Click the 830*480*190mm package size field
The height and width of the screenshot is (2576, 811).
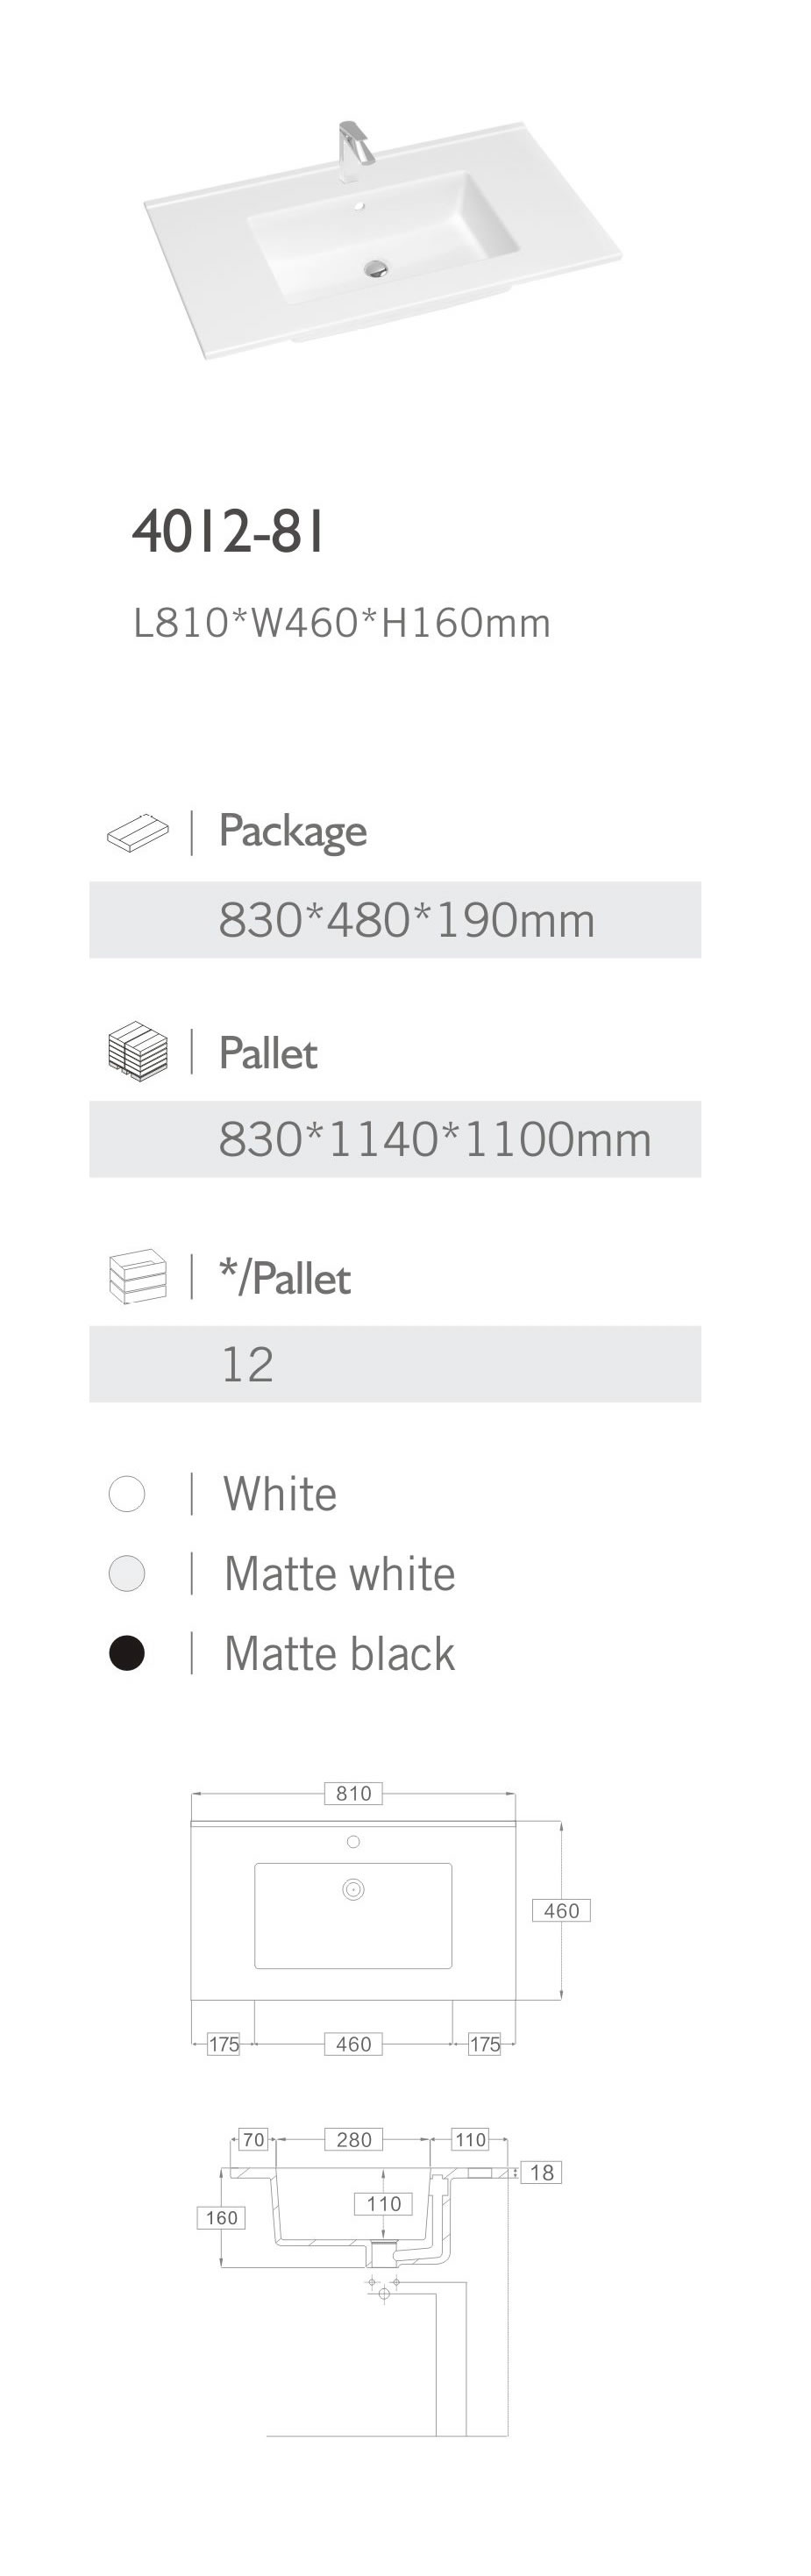pyautogui.click(x=406, y=920)
